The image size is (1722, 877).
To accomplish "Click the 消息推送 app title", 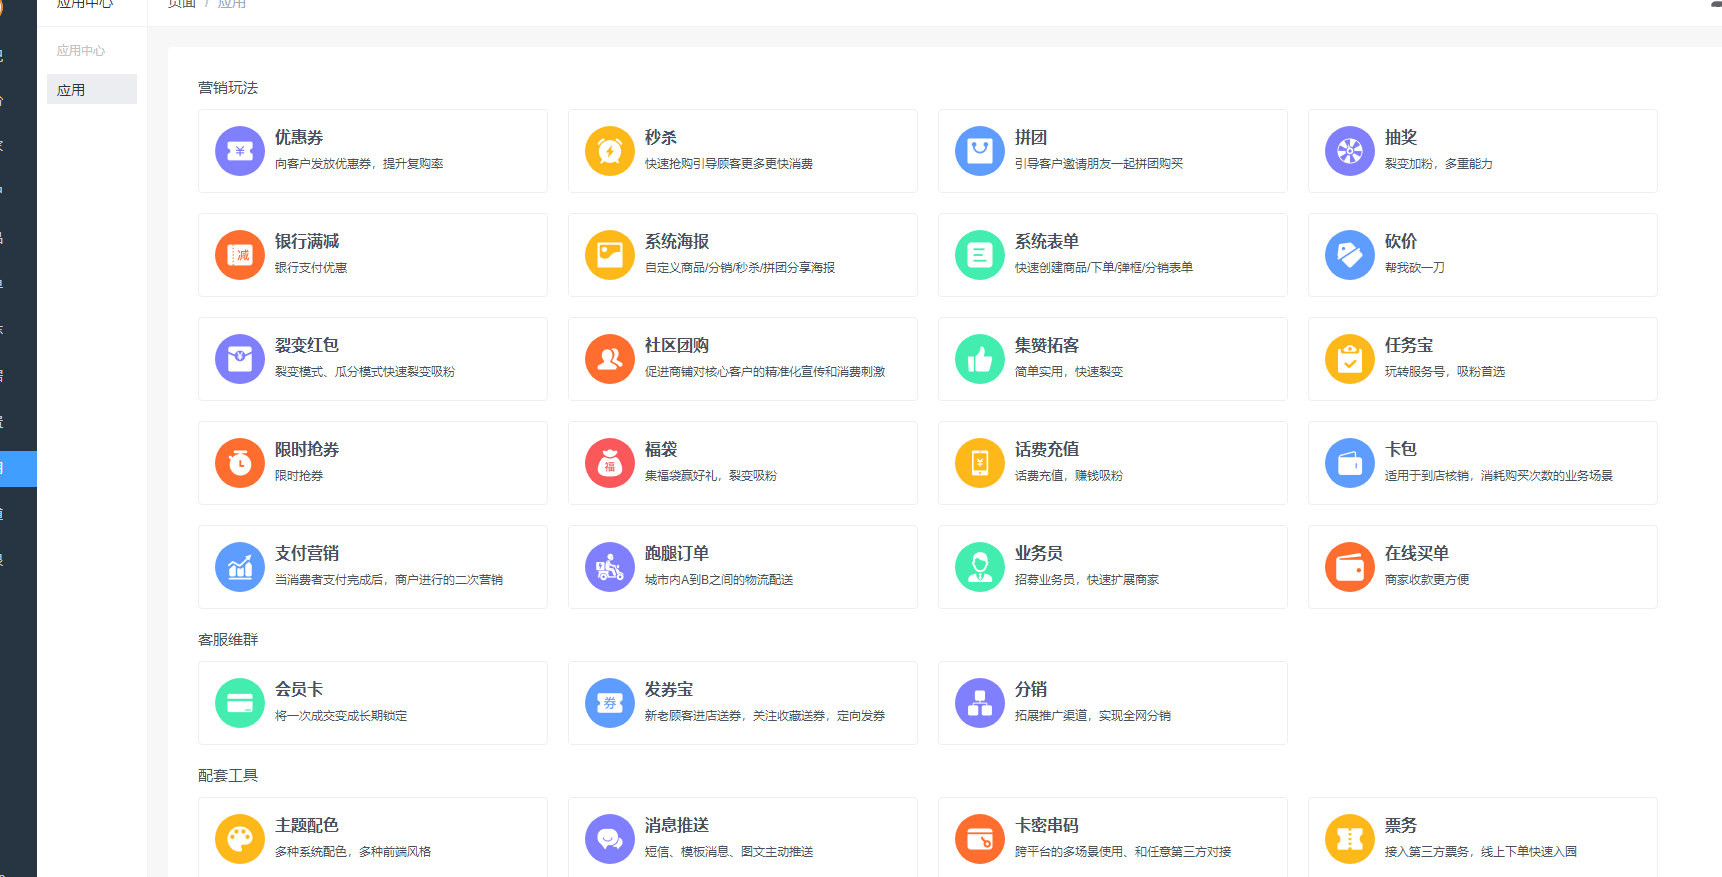I will 677,825.
